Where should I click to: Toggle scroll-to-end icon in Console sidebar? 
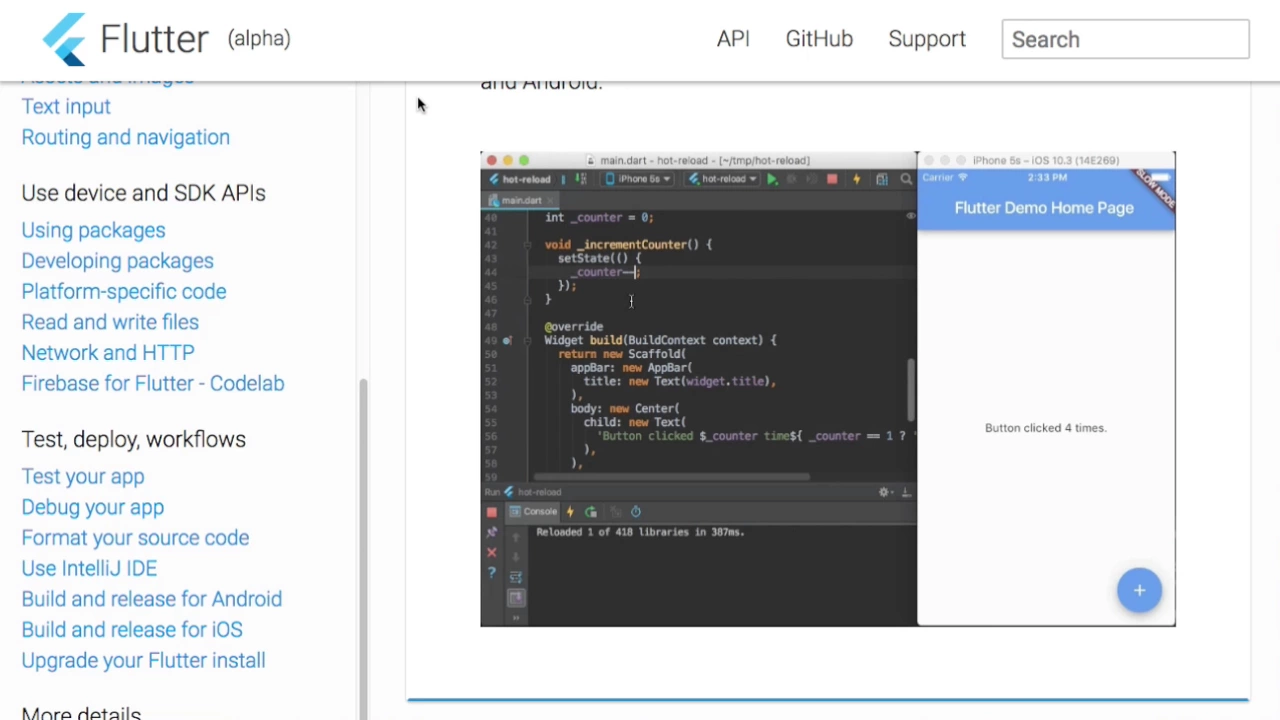(x=516, y=598)
